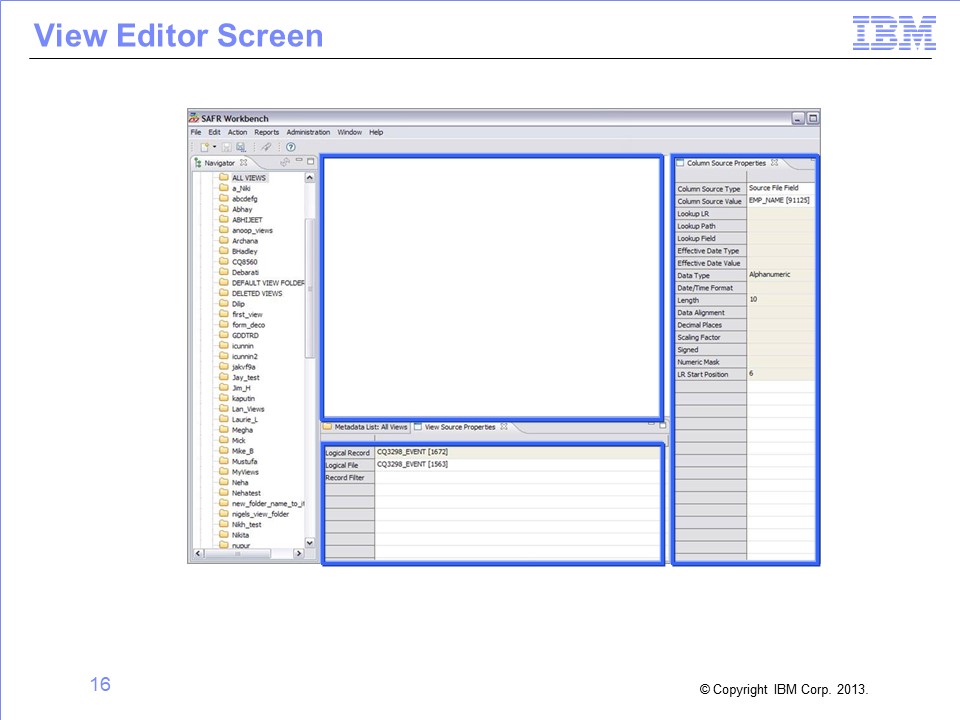960x720 pixels.
Task: Click the empty Record Filter value cell
Action: click(518, 477)
